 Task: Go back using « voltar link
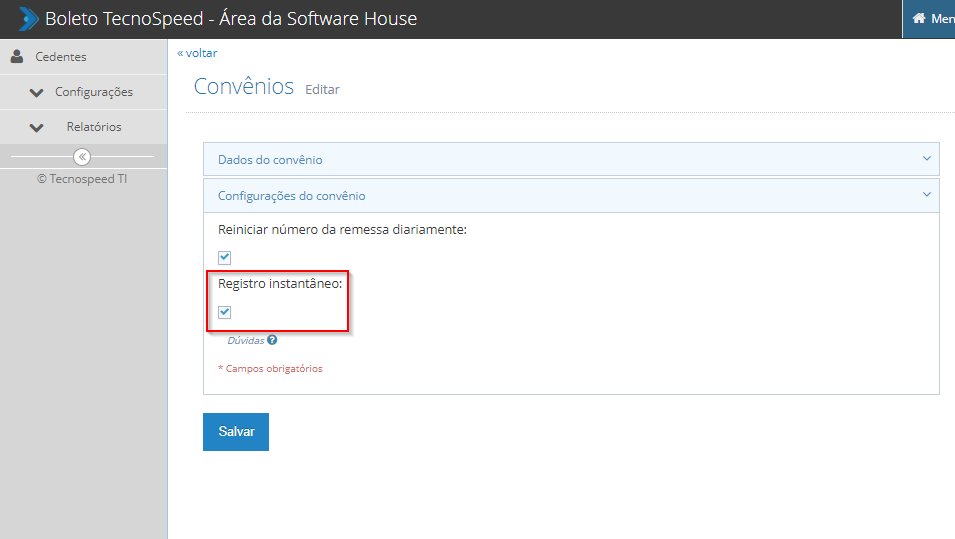pyautogui.click(x=197, y=53)
